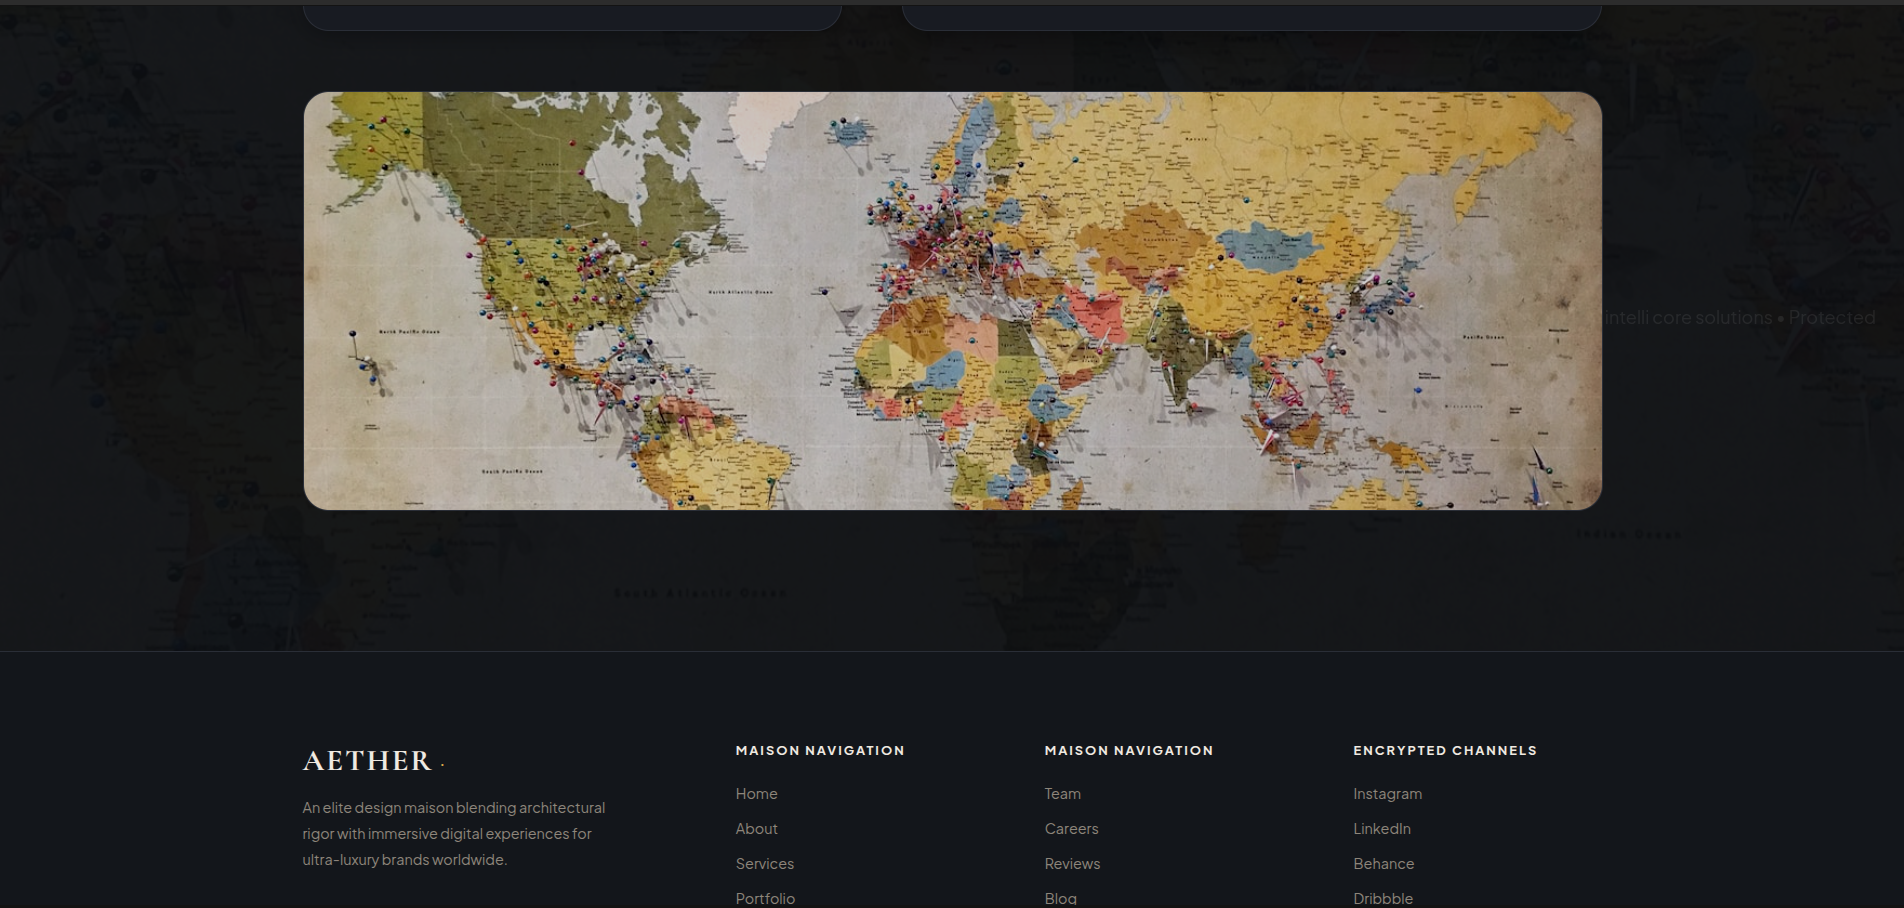The width and height of the screenshot is (1904, 908).
Task: Click the elite design maison description text
Action: tap(454, 834)
